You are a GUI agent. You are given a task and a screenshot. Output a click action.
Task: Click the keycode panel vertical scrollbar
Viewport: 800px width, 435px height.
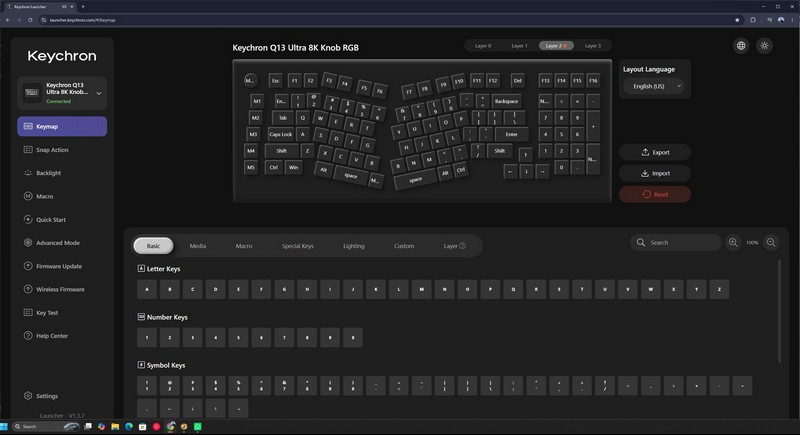click(779, 311)
